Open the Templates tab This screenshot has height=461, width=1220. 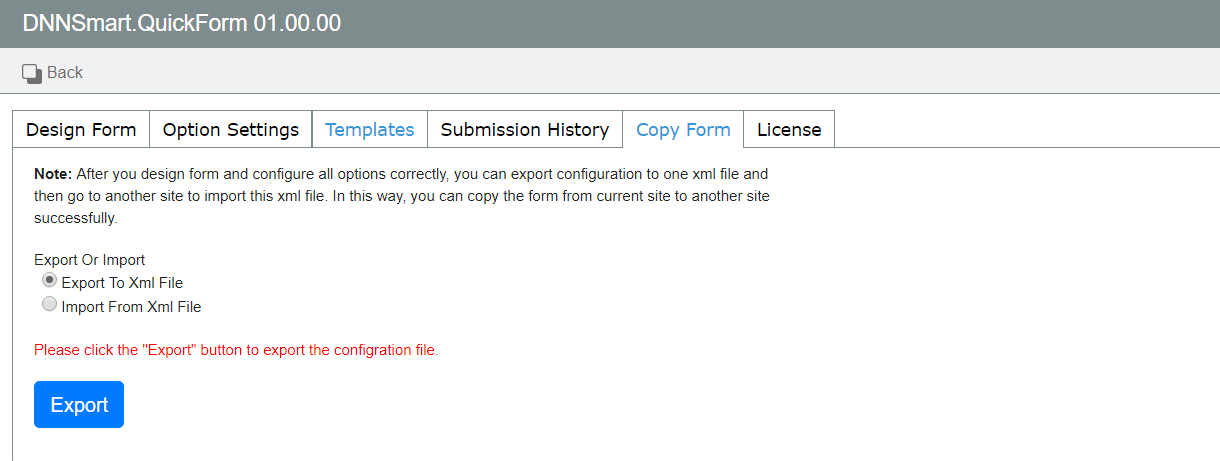point(370,129)
